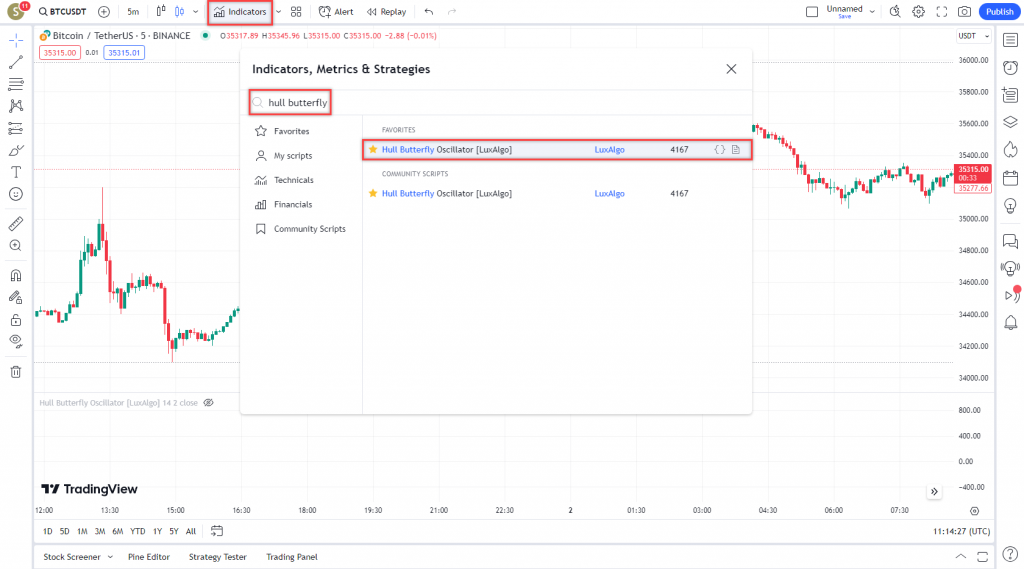The width and height of the screenshot is (1024, 569).
Task: Expand the chart type dropdown chevron
Action: pos(195,12)
